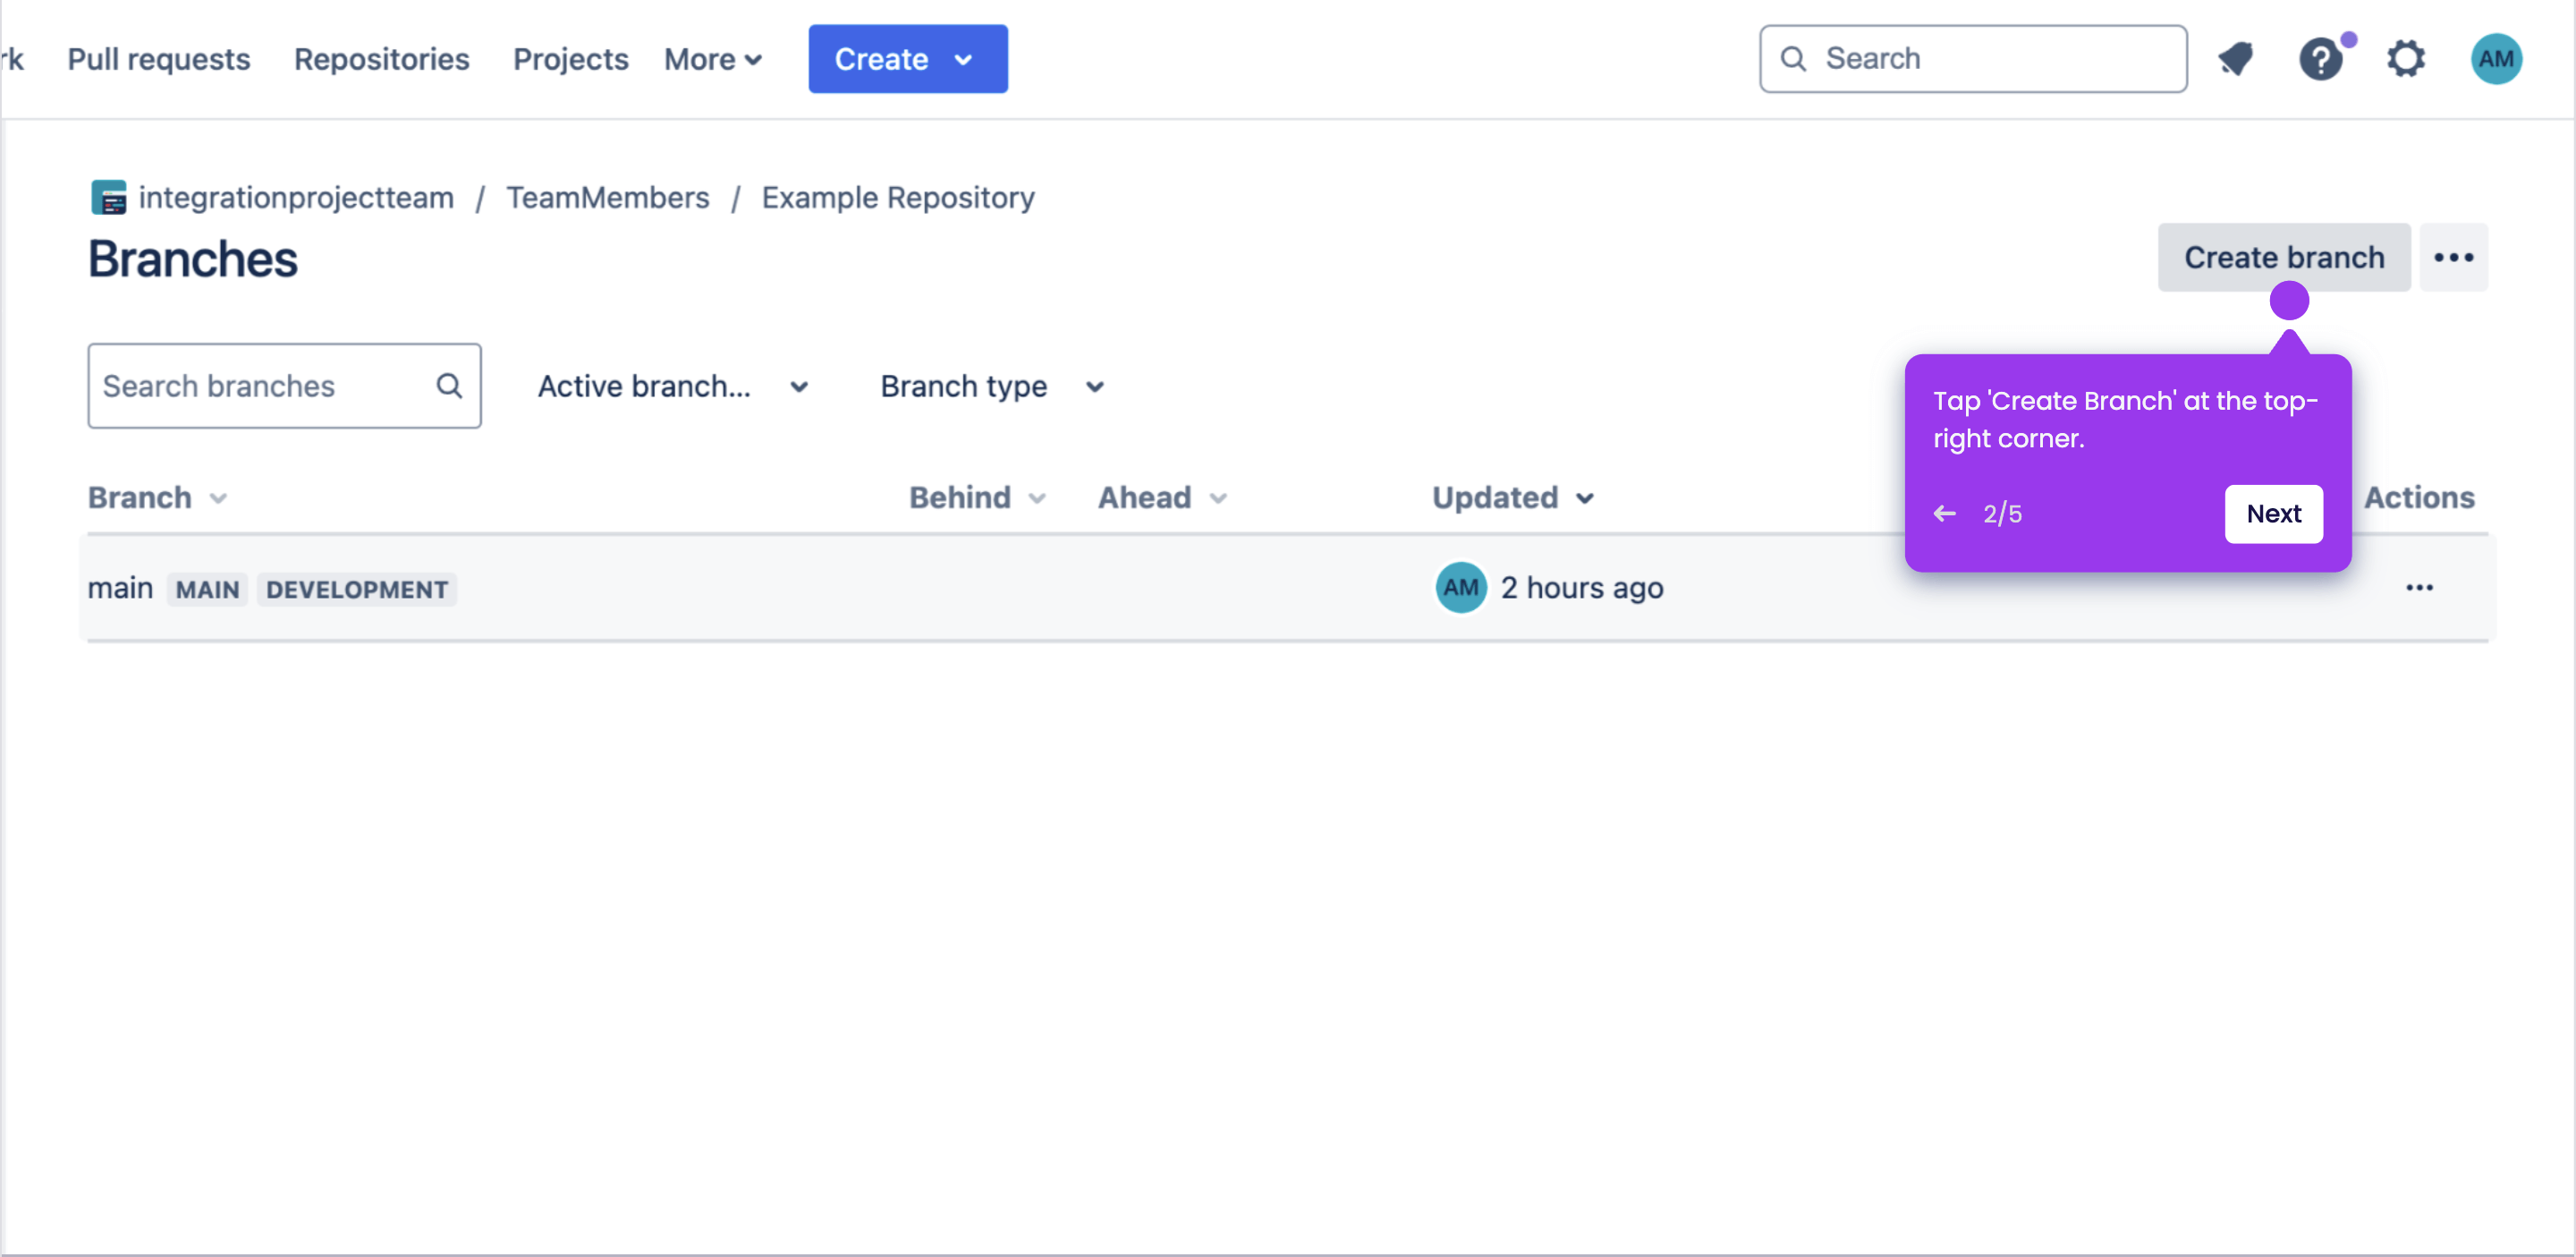
Task: Go to integrationprojectteam breadcrumb link
Action: coord(296,198)
